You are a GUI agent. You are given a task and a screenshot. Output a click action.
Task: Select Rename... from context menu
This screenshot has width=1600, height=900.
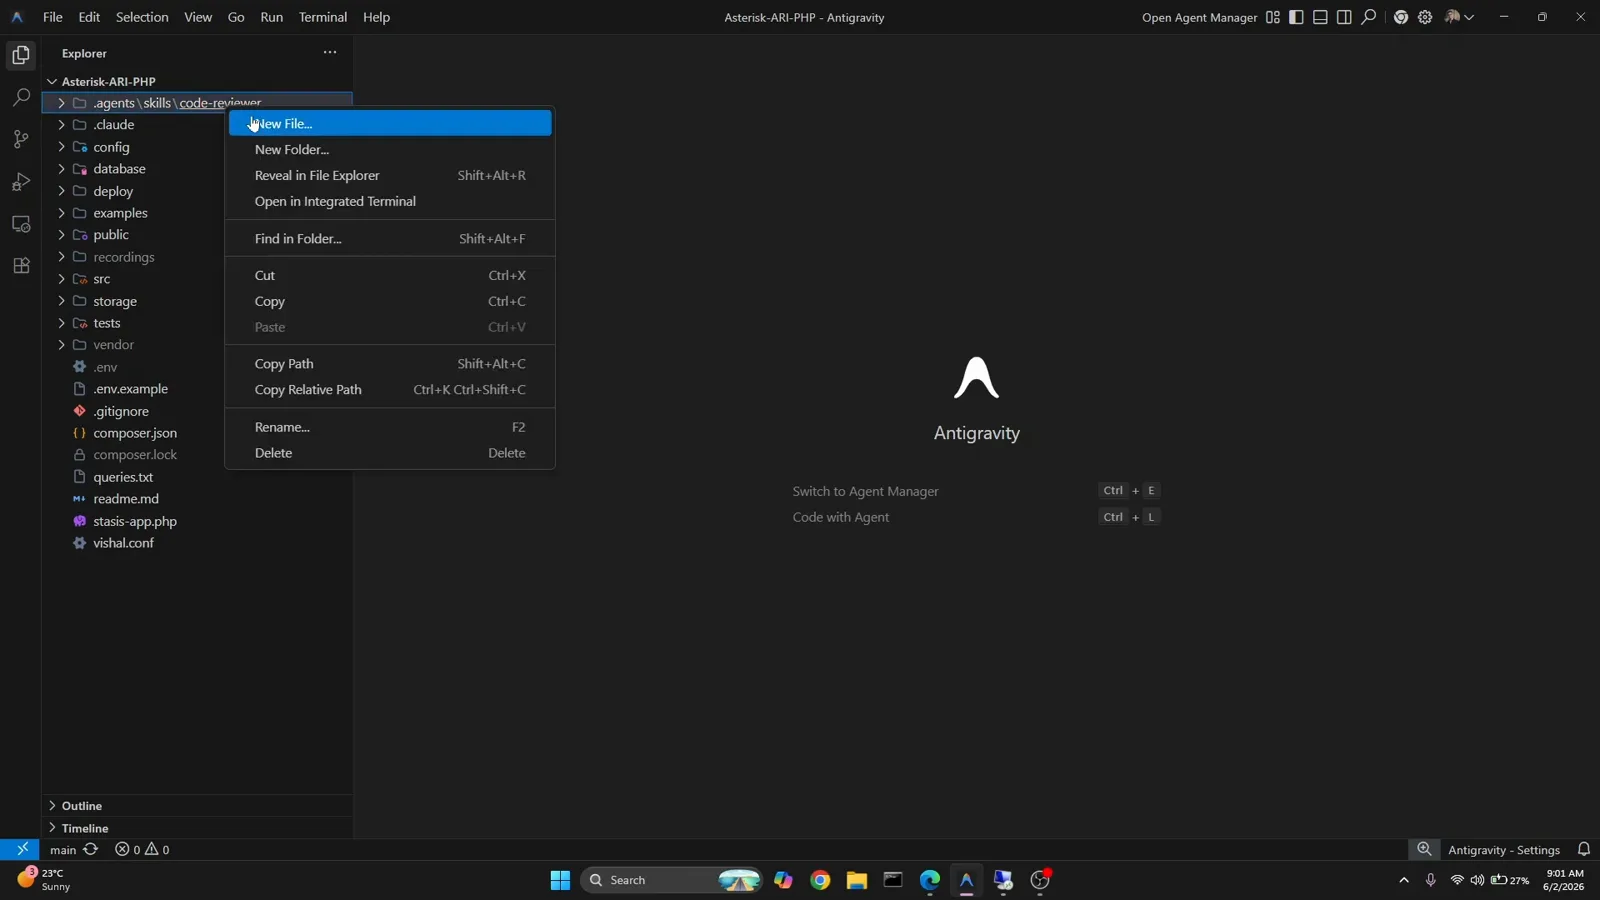point(390,427)
